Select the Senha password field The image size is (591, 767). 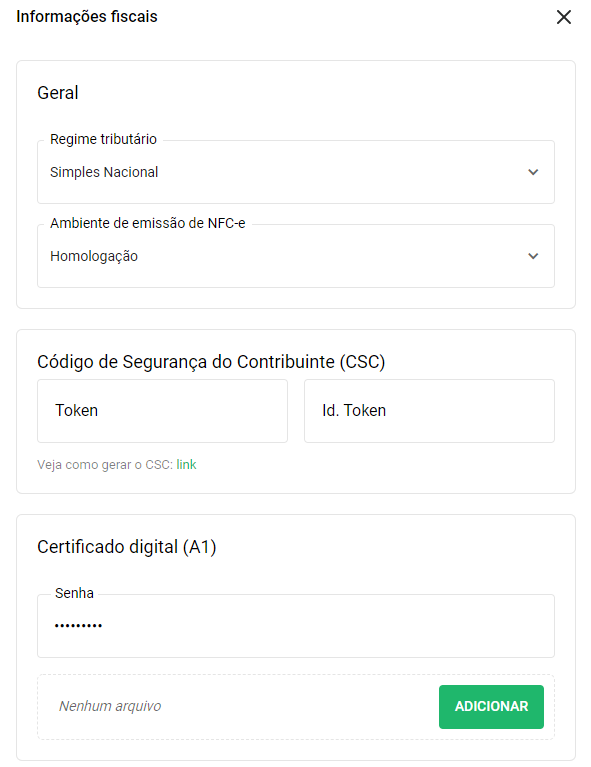[296, 626]
